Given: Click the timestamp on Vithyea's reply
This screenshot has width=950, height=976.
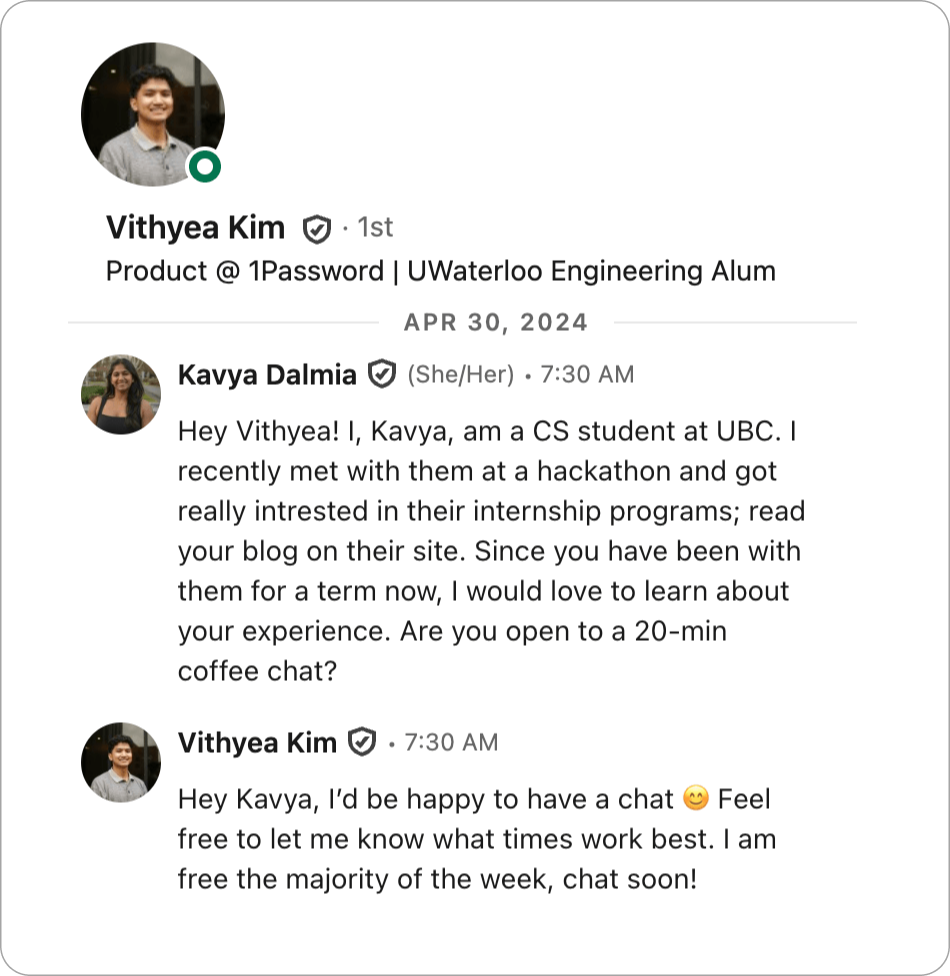Looking at the screenshot, I should click(x=453, y=742).
